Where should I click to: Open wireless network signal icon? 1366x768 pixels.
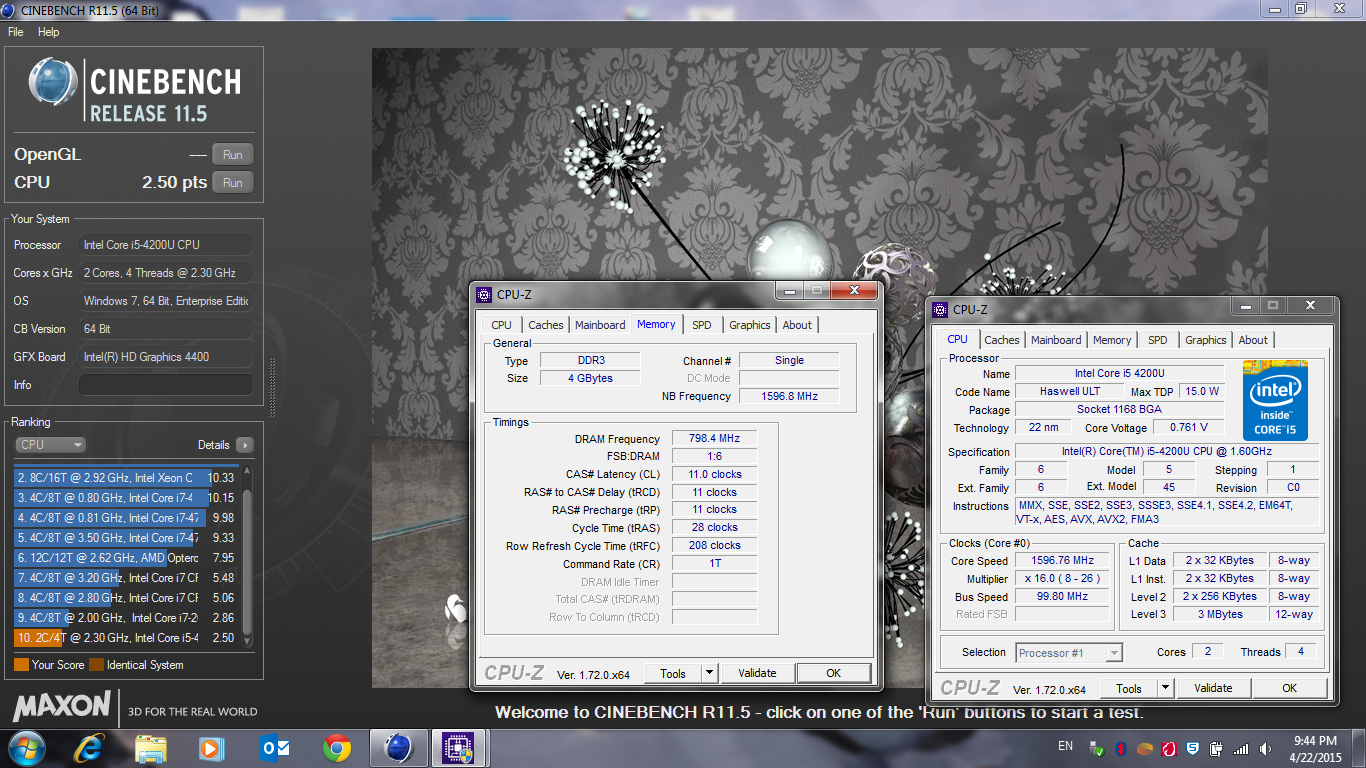point(1241,749)
